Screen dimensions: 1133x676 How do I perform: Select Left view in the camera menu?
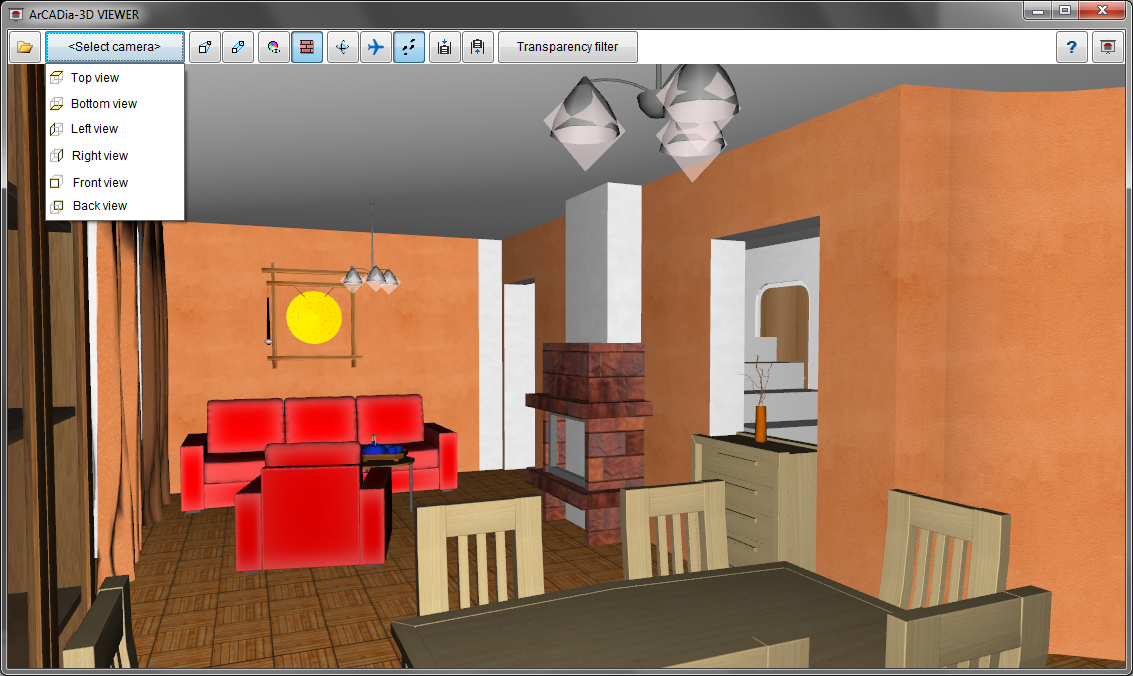click(x=94, y=129)
